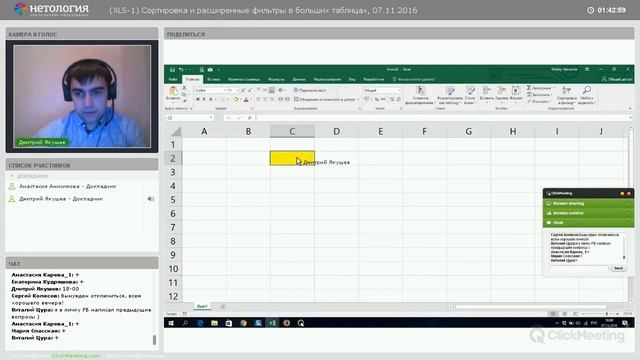The height and width of the screenshot is (360, 640).
Task: Click the Undo arrow in quick access toolbar
Action: tap(181, 70)
